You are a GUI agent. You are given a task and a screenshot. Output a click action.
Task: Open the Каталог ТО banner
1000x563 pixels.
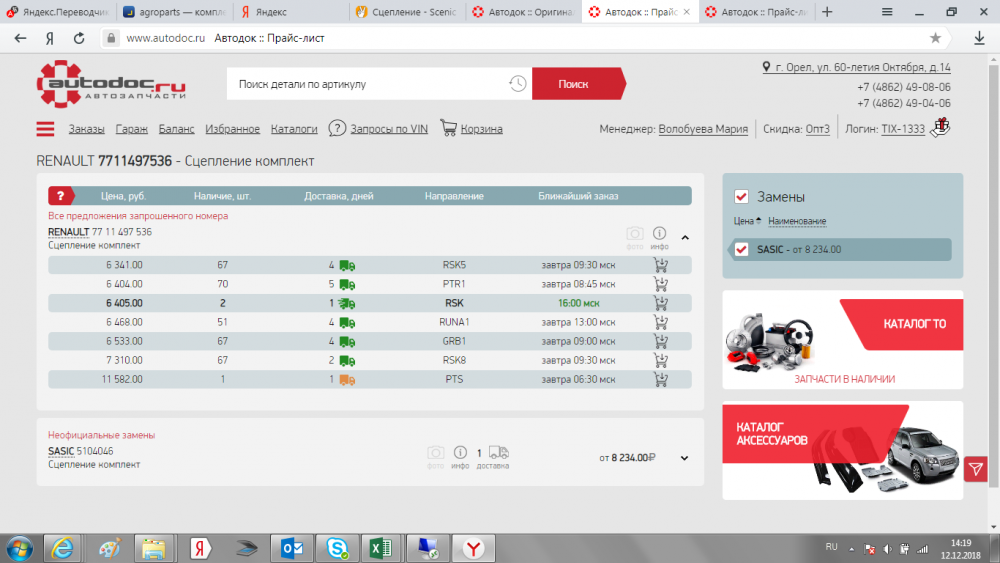(x=842, y=340)
